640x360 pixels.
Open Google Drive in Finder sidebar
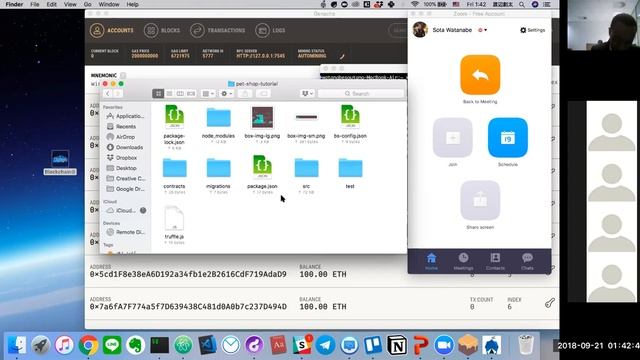pos(126,189)
